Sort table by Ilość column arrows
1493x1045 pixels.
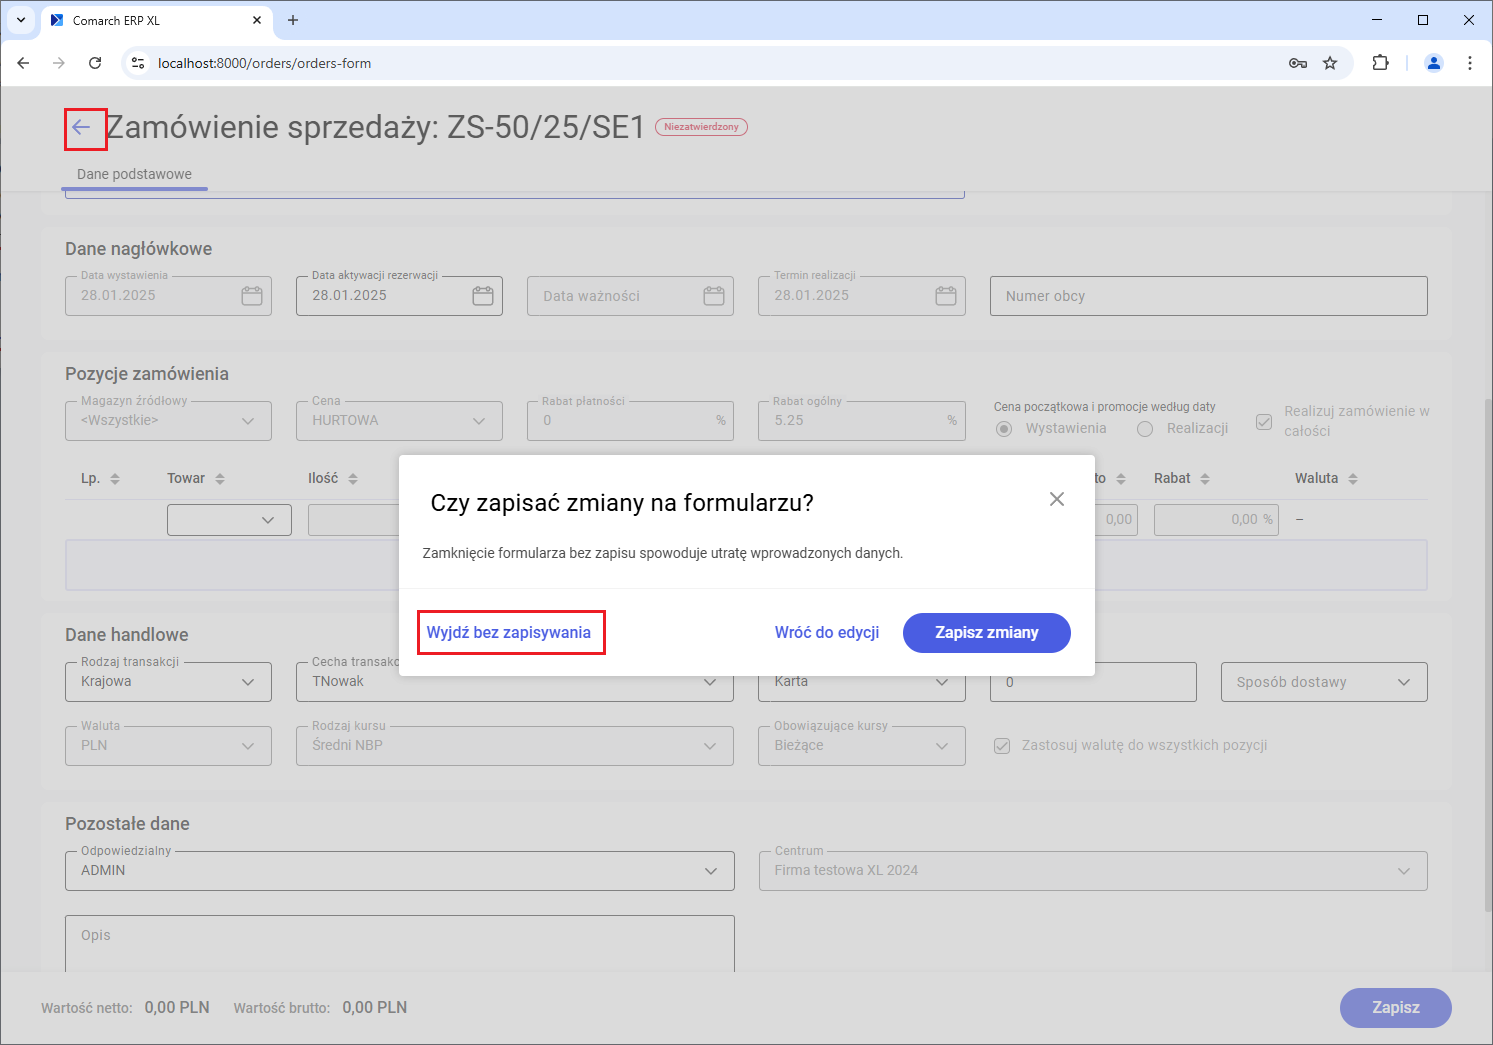pos(353,479)
